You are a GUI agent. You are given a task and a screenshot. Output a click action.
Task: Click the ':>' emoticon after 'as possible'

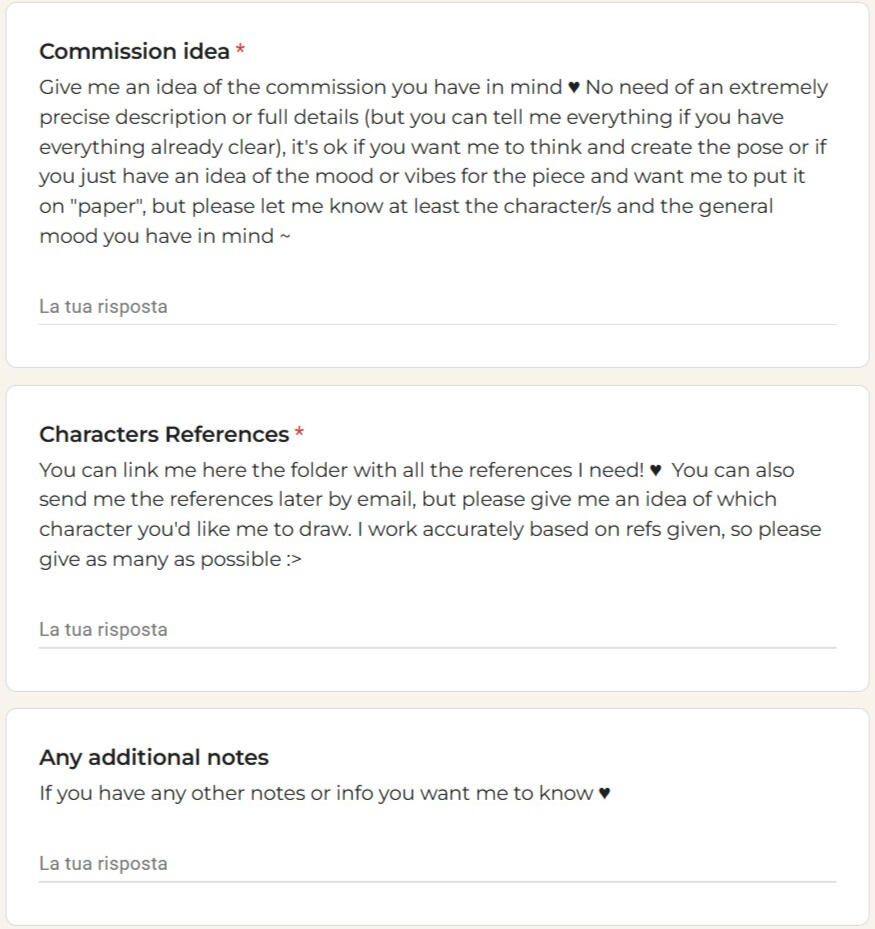point(294,560)
